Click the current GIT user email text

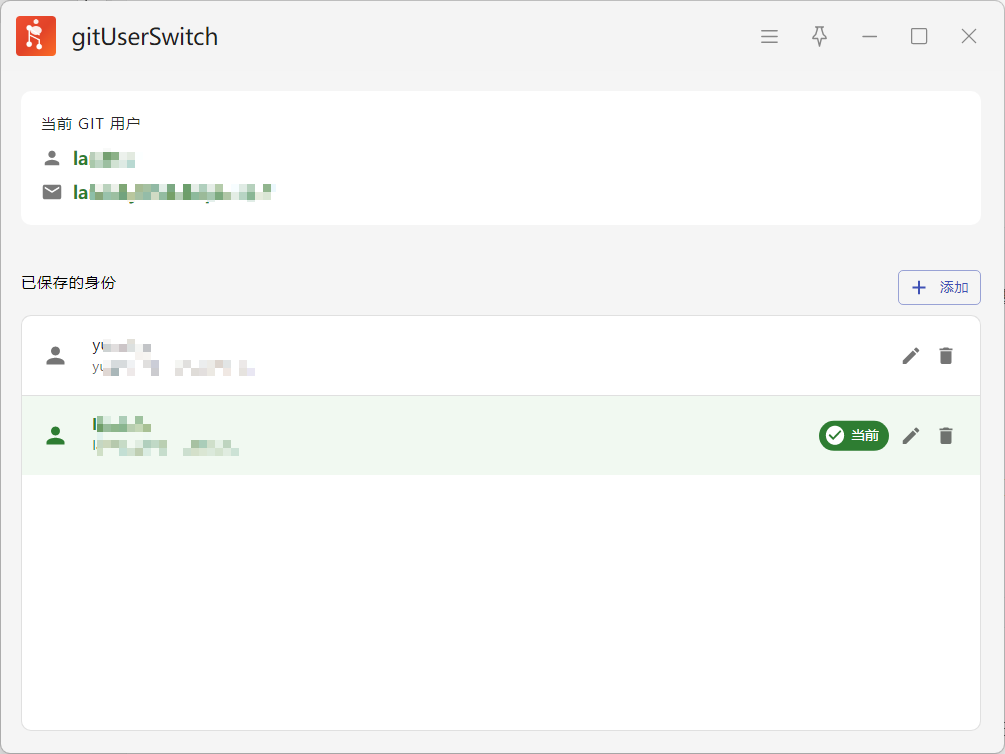point(174,192)
